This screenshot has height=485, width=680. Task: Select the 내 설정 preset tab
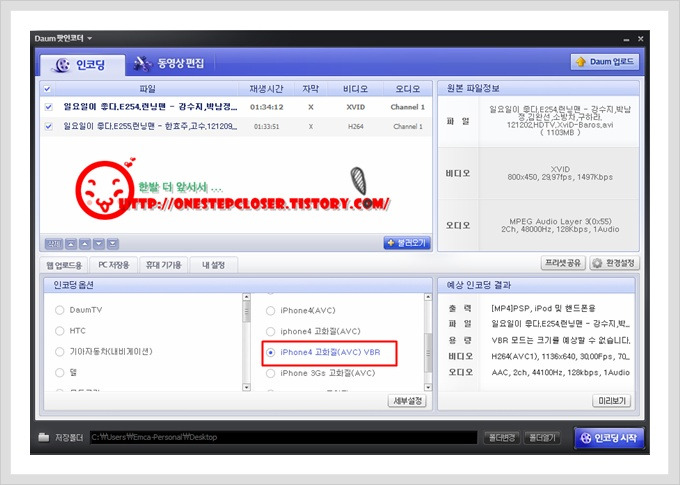[x=213, y=265]
